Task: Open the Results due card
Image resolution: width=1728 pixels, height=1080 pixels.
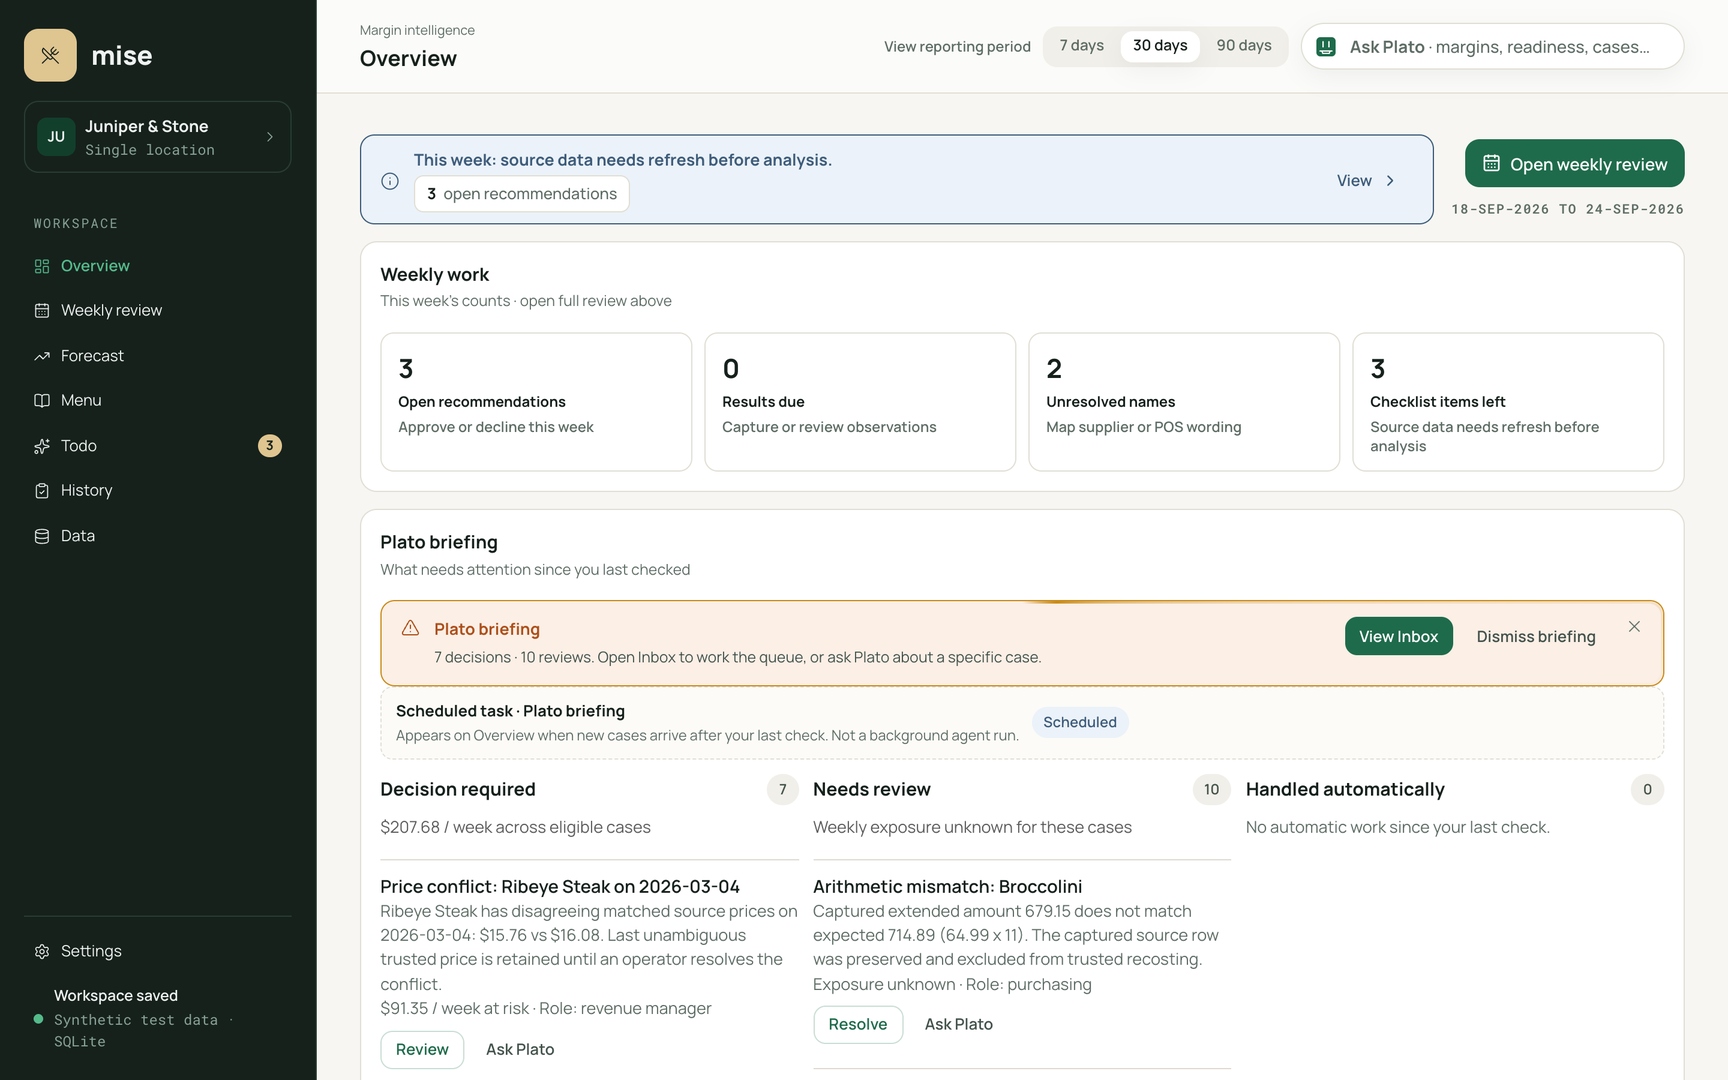Action: pyautogui.click(x=860, y=402)
